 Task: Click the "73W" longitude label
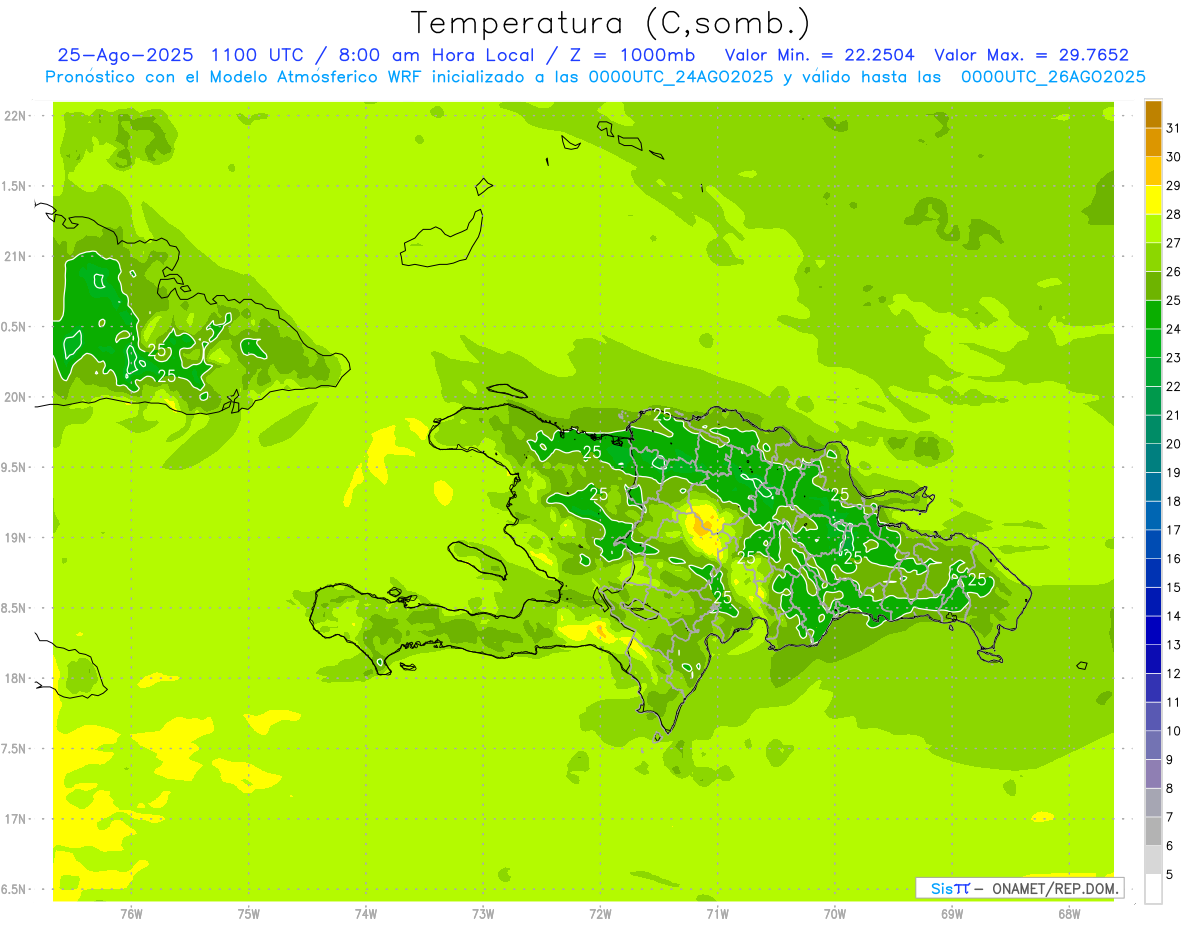click(483, 914)
